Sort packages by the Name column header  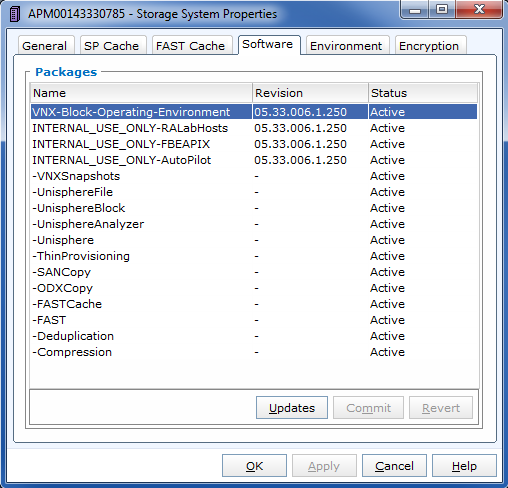(x=141, y=93)
